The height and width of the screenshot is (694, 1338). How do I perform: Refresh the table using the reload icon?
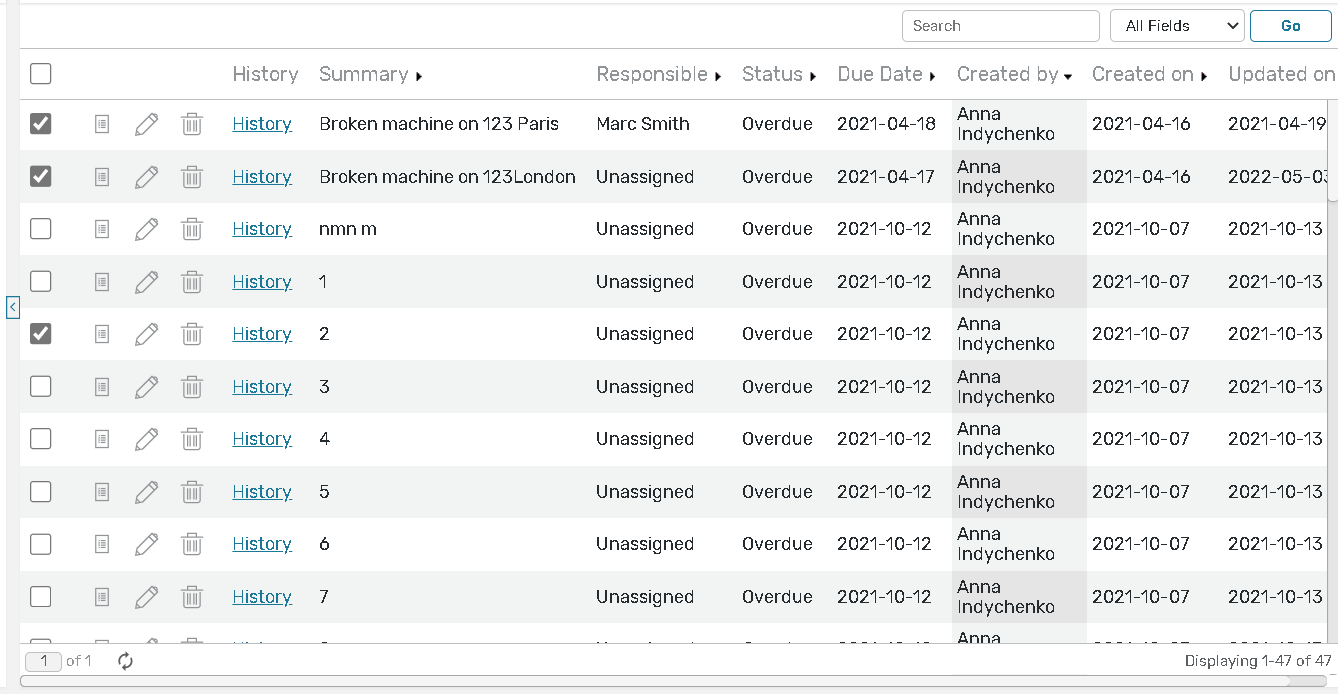tap(126, 661)
